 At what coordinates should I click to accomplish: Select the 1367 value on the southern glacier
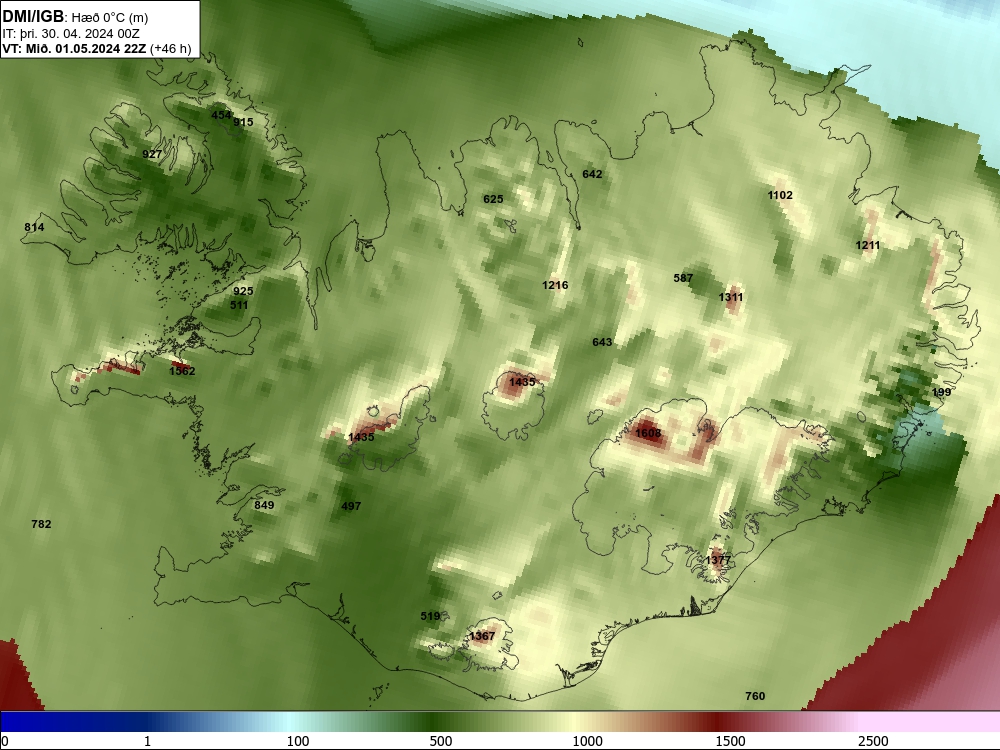point(482,636)
